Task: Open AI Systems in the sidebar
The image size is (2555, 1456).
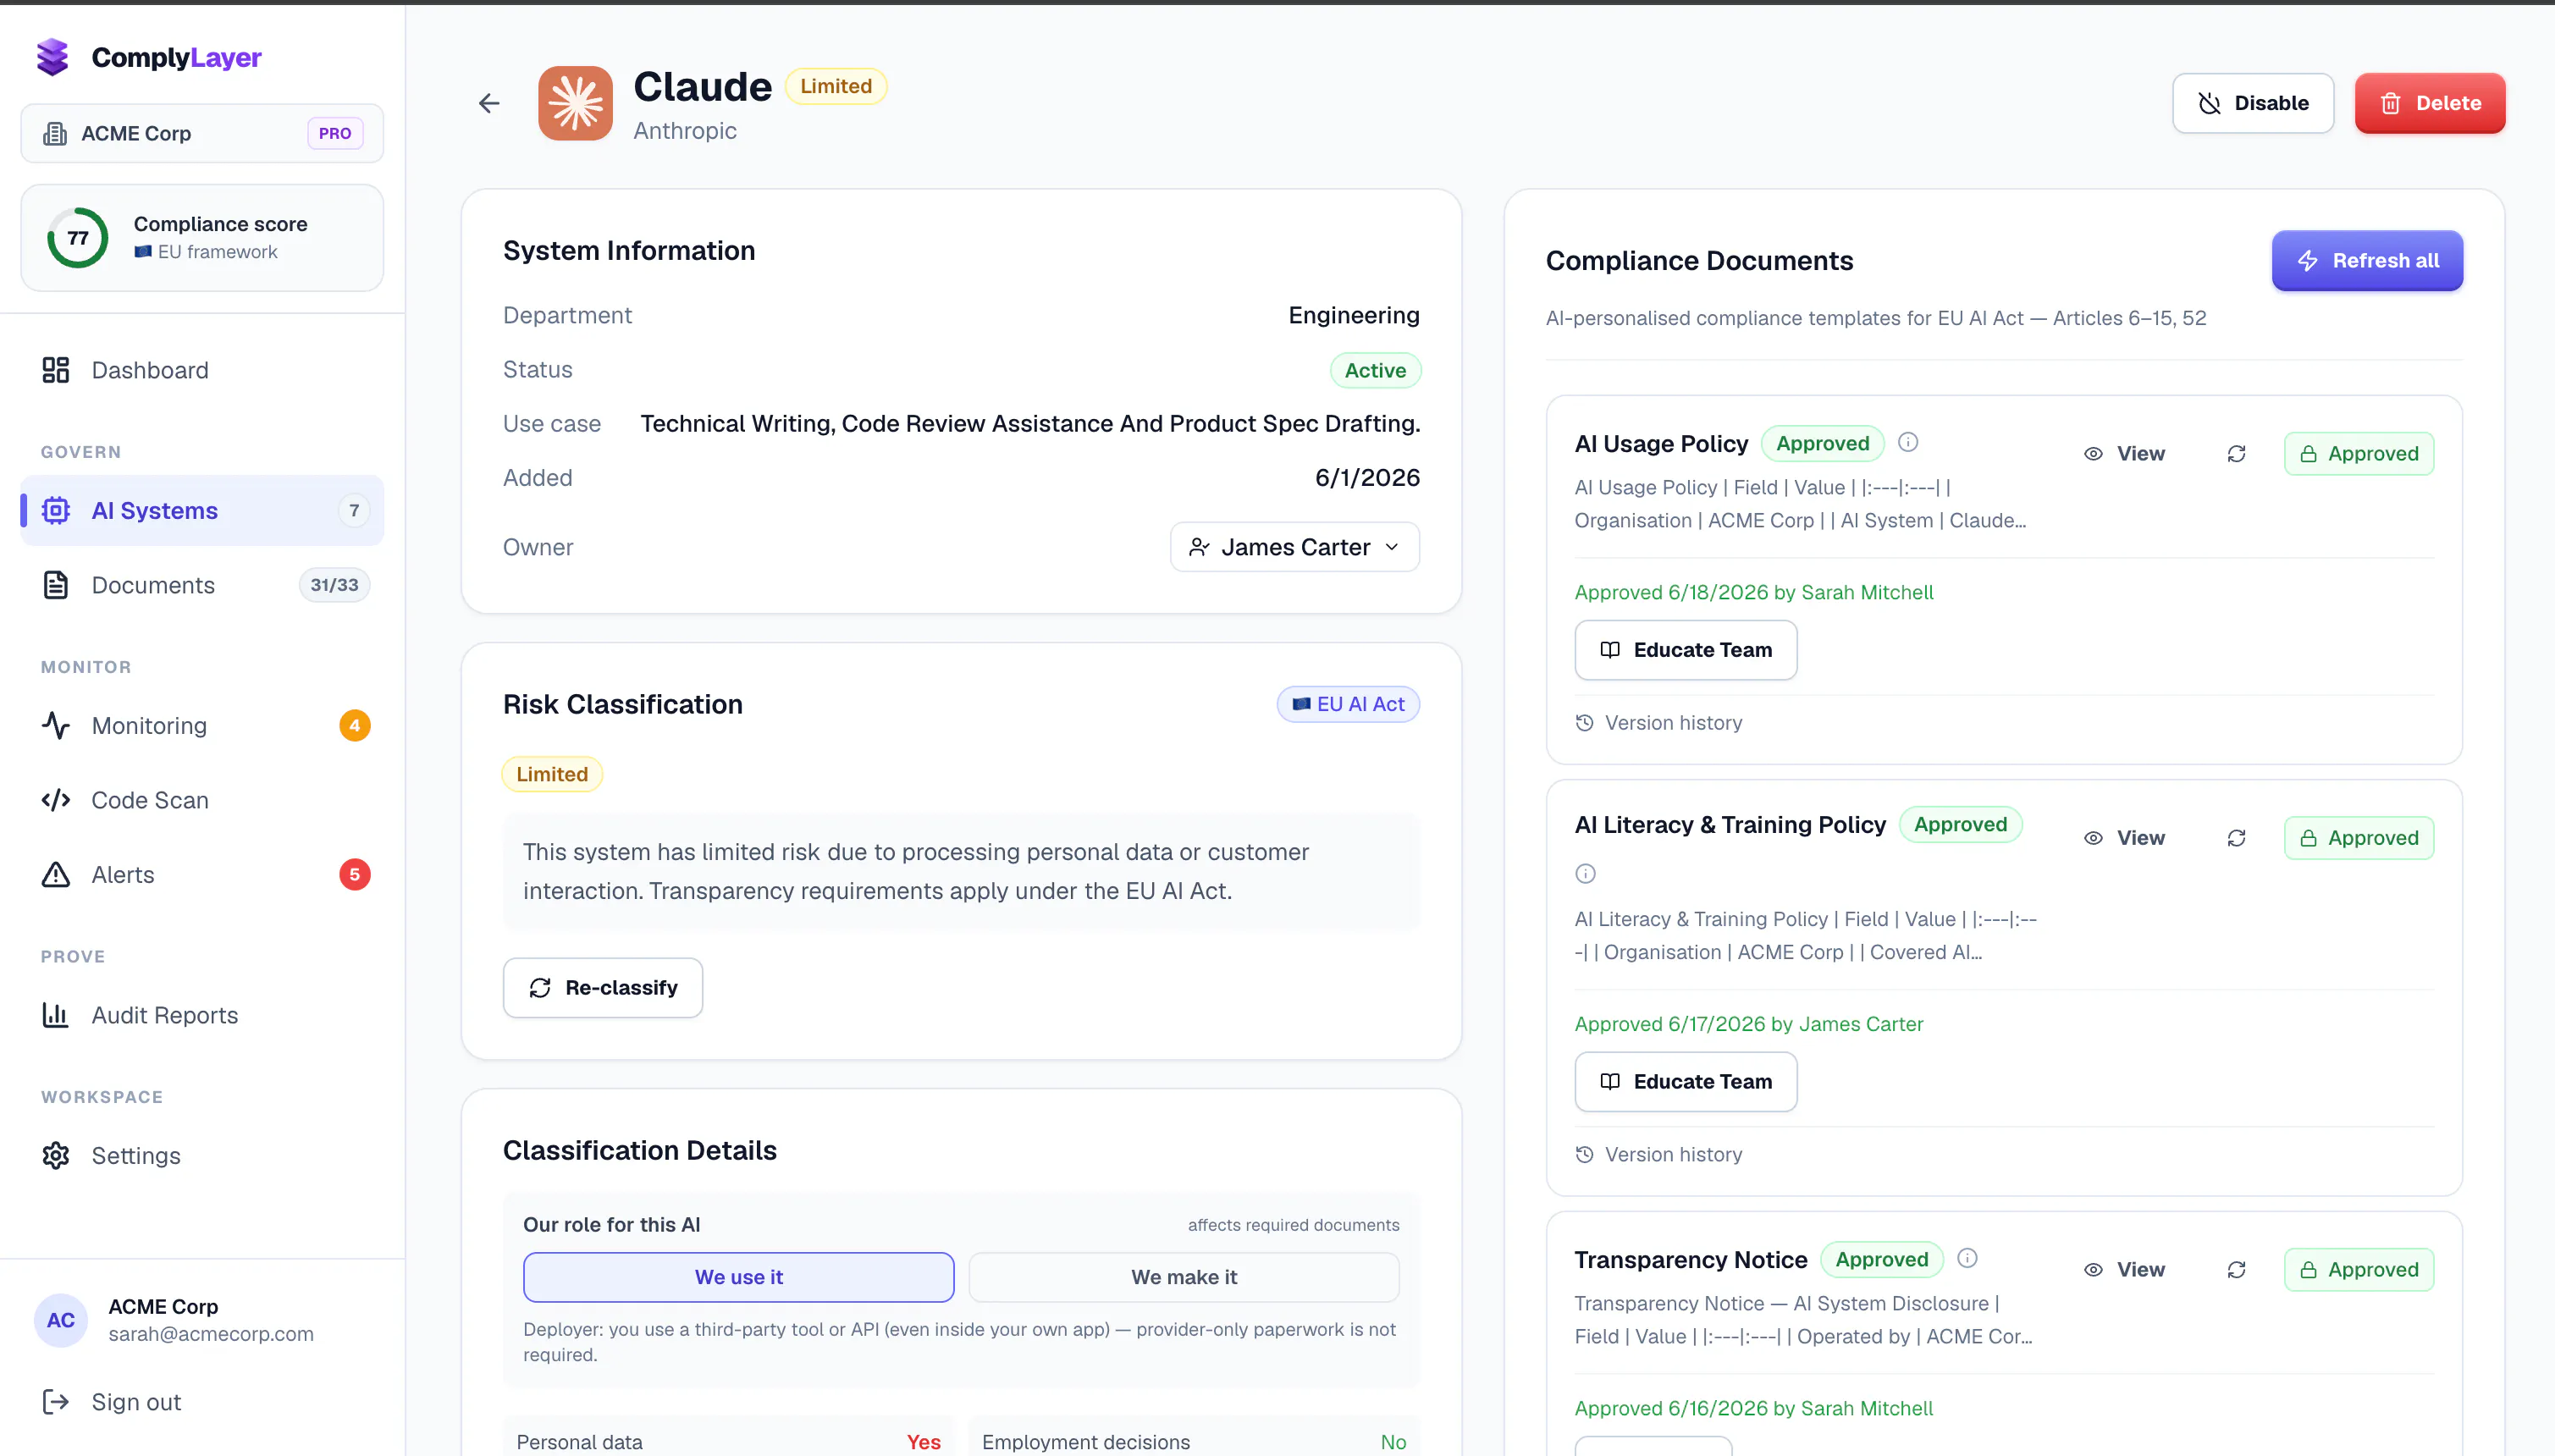Action: click(202, 511)
